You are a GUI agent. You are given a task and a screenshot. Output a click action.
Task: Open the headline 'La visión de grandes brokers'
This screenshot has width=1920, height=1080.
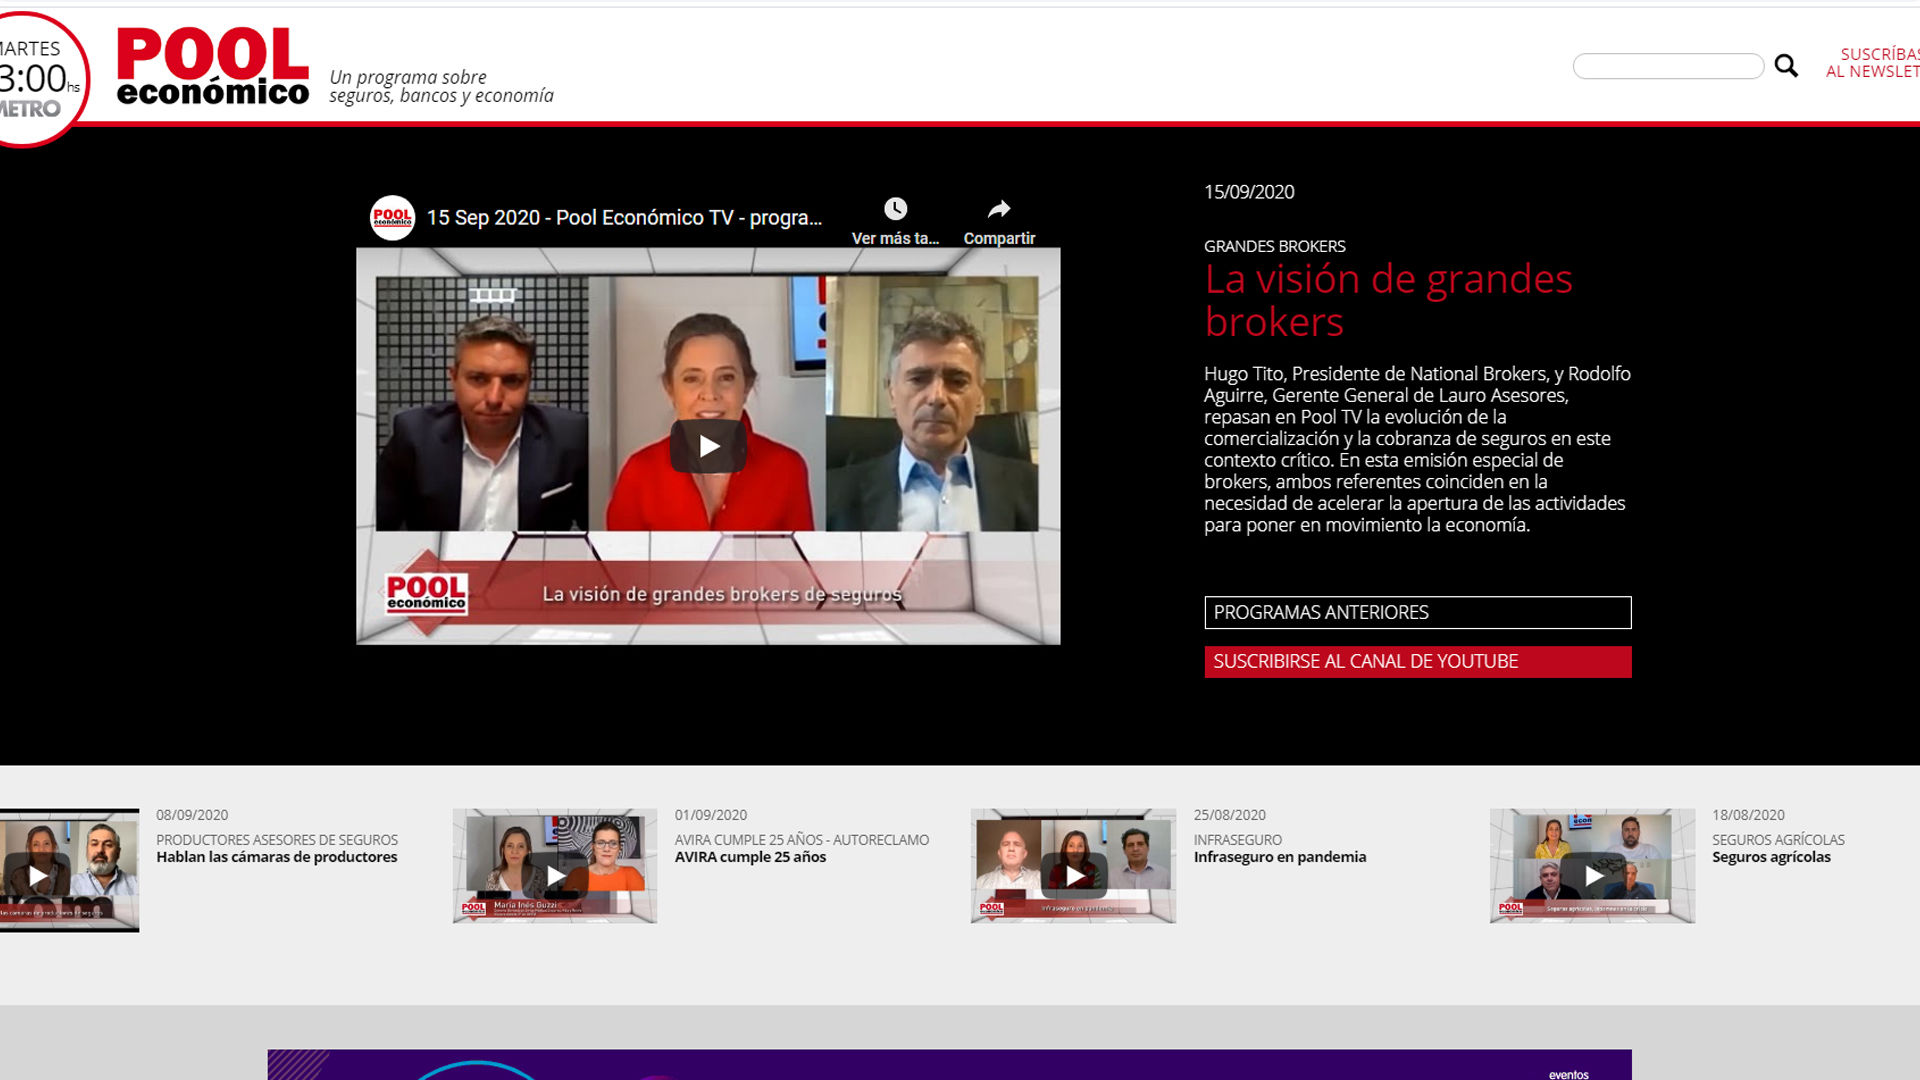(1388, 300)
